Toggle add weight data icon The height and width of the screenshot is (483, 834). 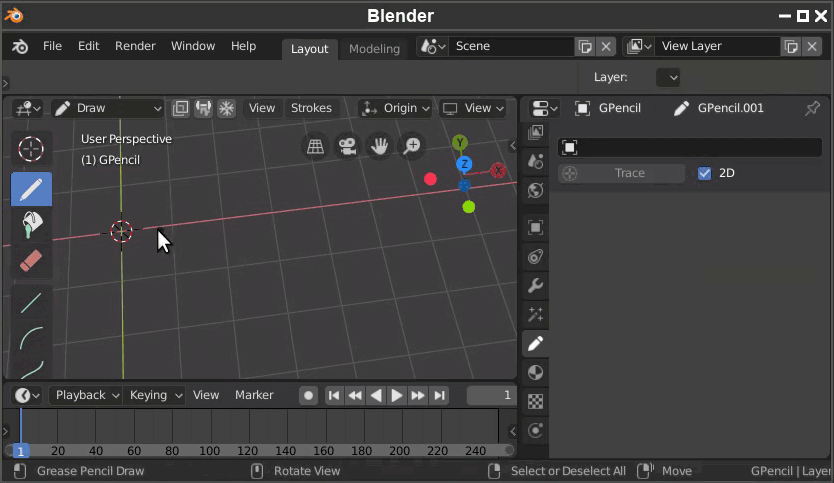point(203,109)
